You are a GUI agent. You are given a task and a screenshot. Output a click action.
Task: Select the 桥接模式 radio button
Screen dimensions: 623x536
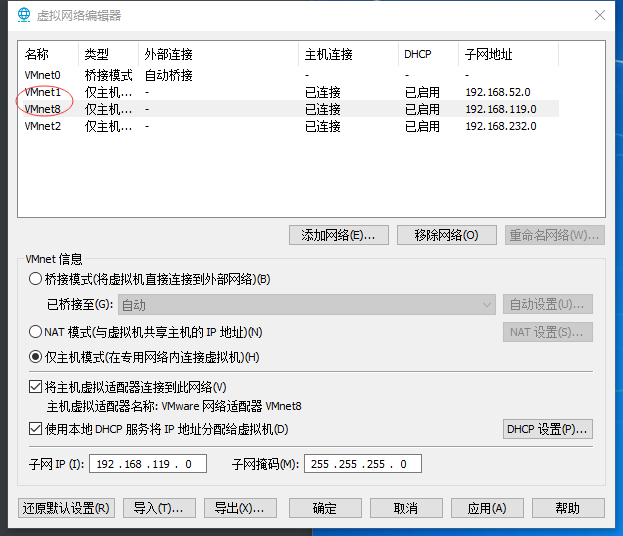point(35,279)
